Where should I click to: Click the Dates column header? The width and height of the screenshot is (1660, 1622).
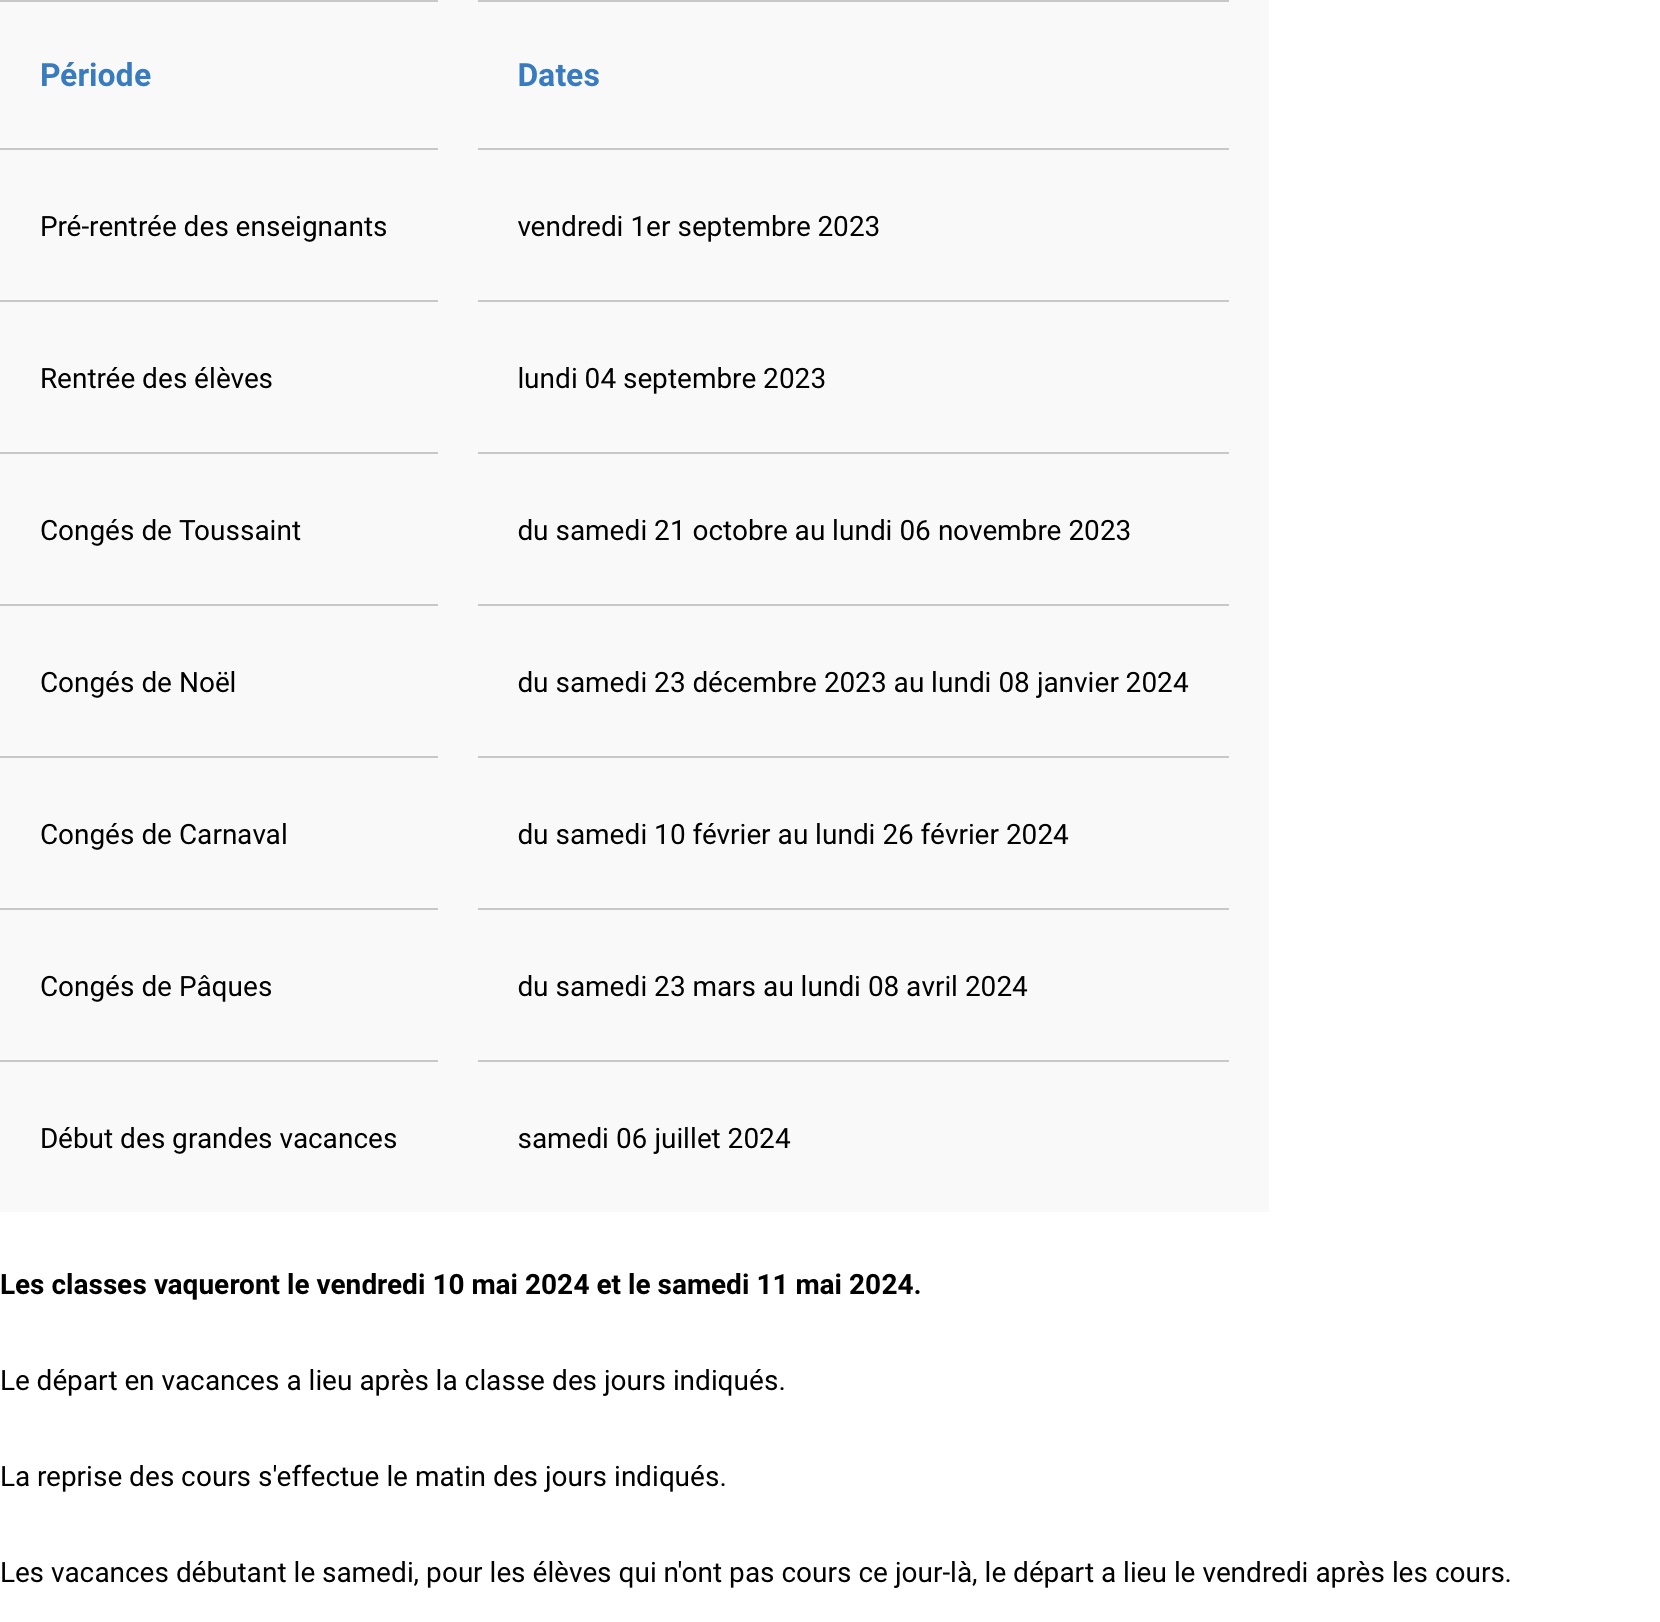[x=558, y=75]
